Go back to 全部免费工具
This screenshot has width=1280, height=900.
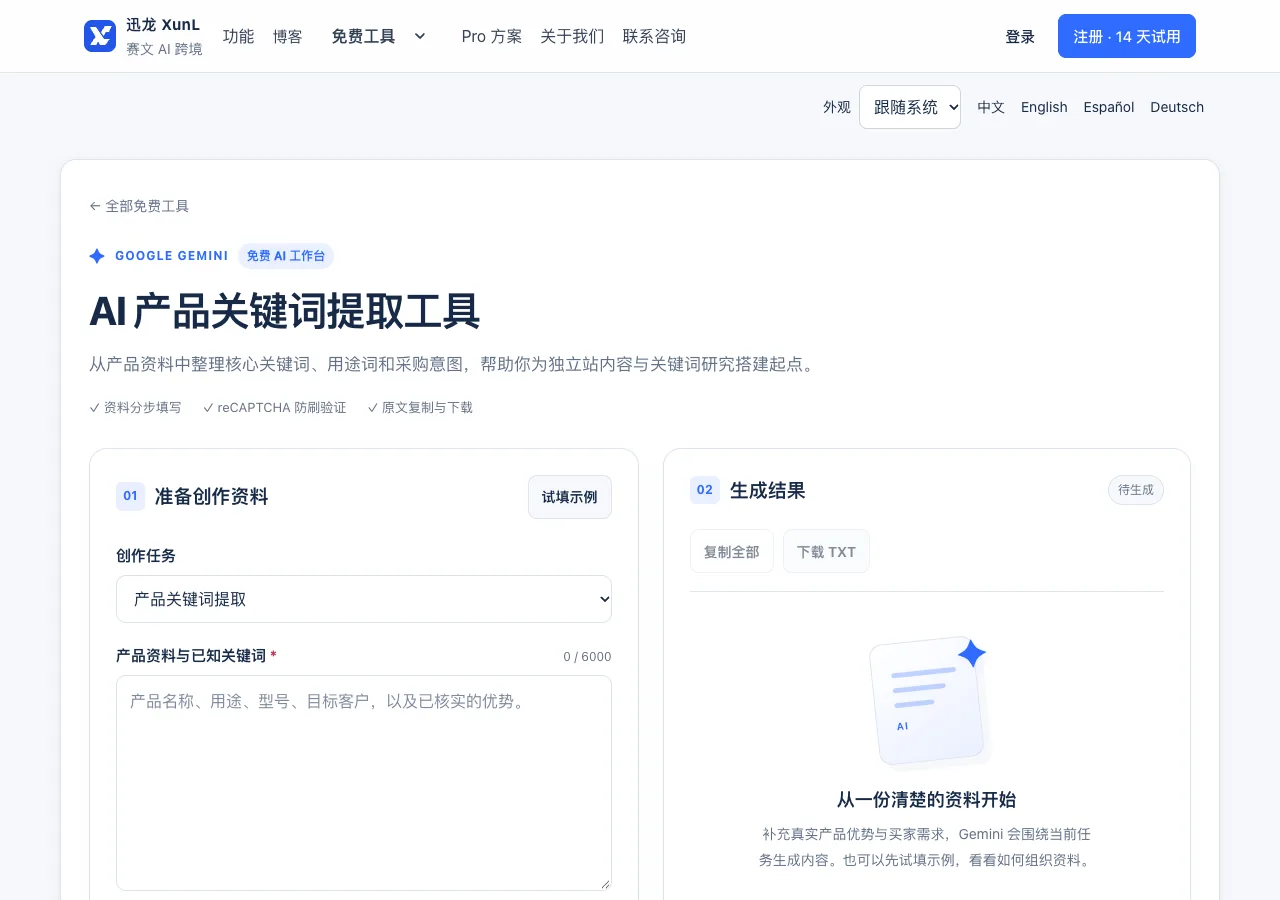139,206
